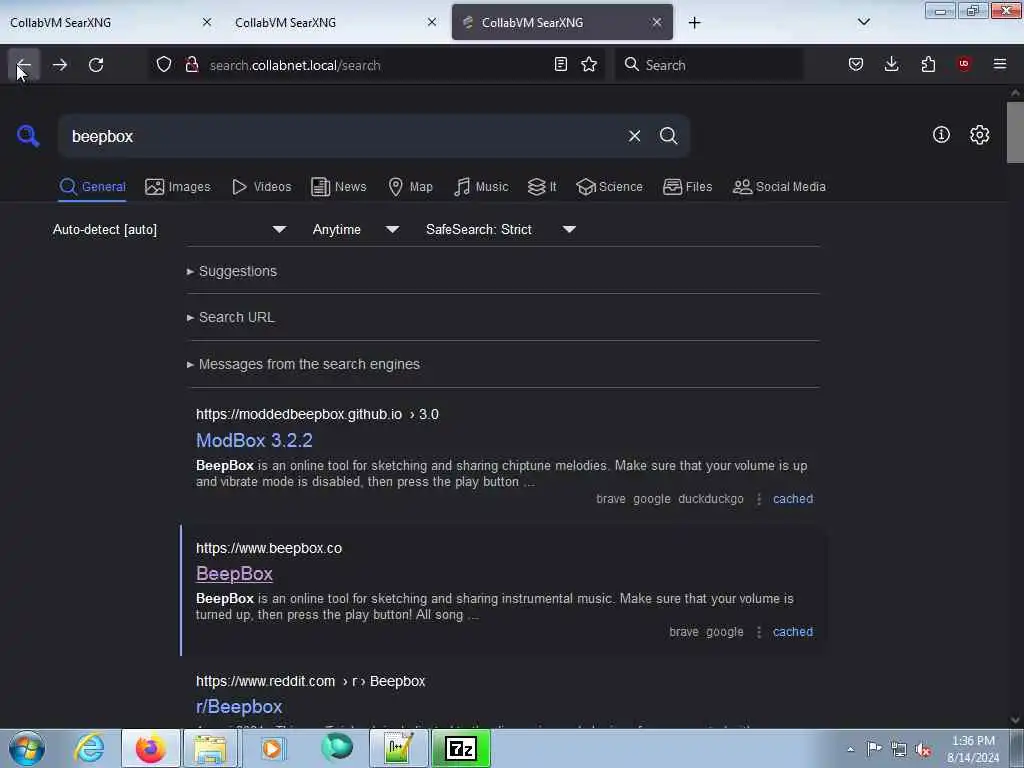Open Windows Media Player taskbar icon
The width and height of the screenshot is (1024, 768).
click(272, 748)
